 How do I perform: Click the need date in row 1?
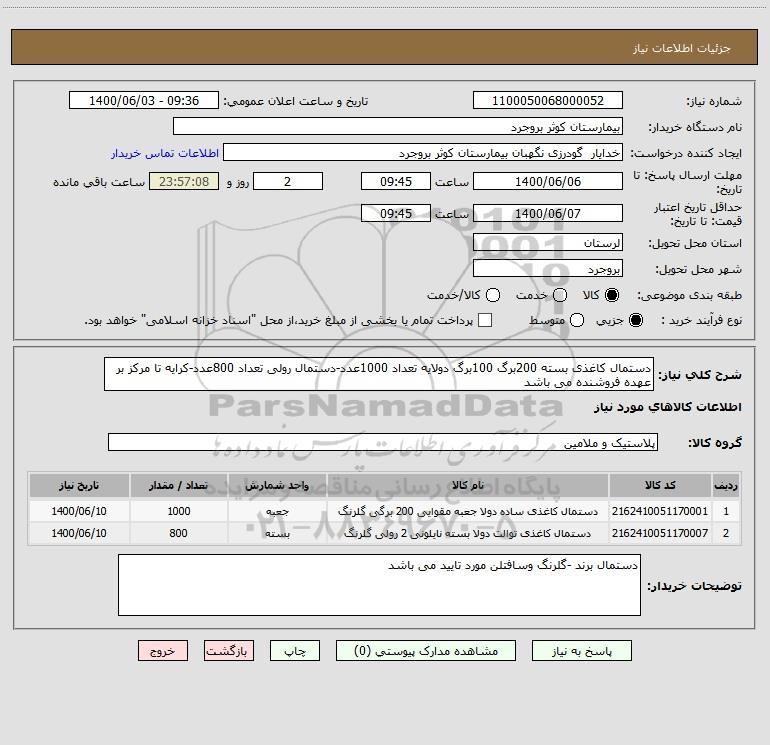pyautogui.click(x=79, y=511)
